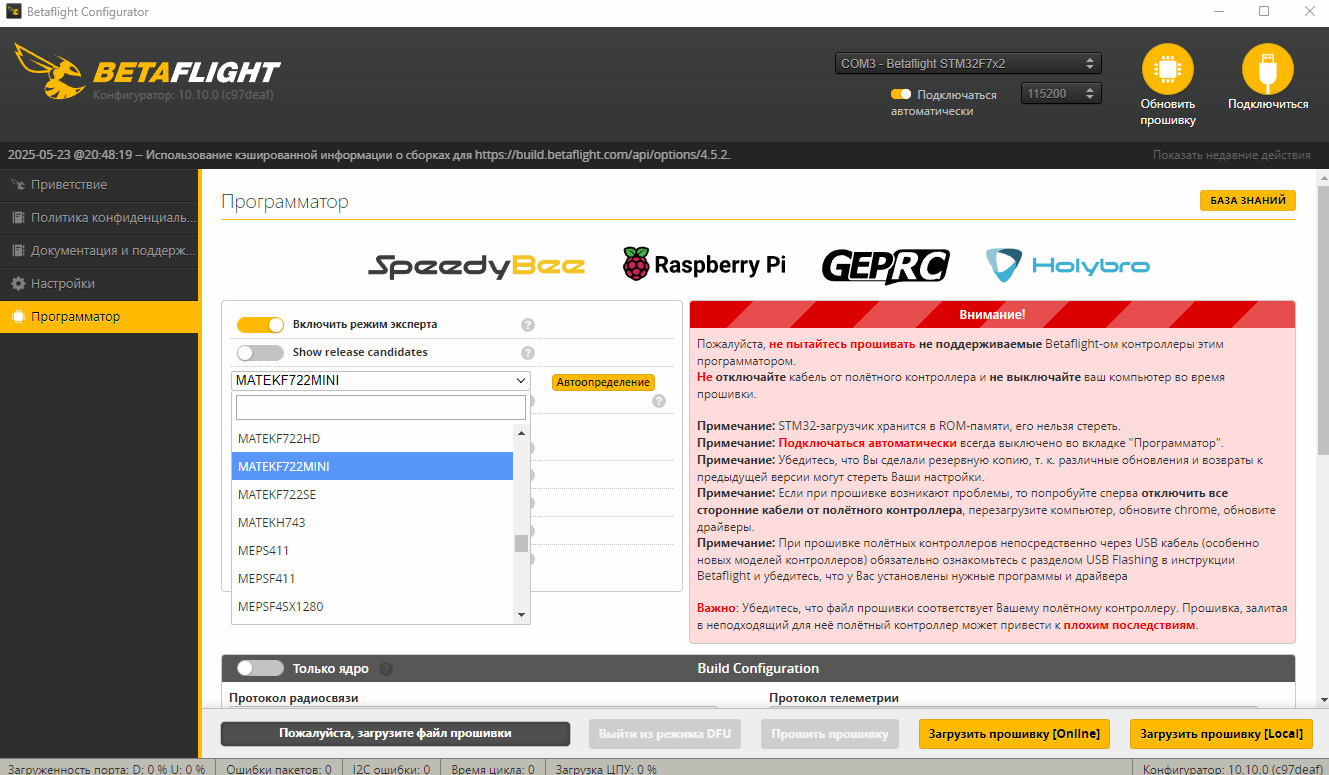Click help icon beside Автоопределение button
The image size is (1329, 775).
(x=659, y=401)
